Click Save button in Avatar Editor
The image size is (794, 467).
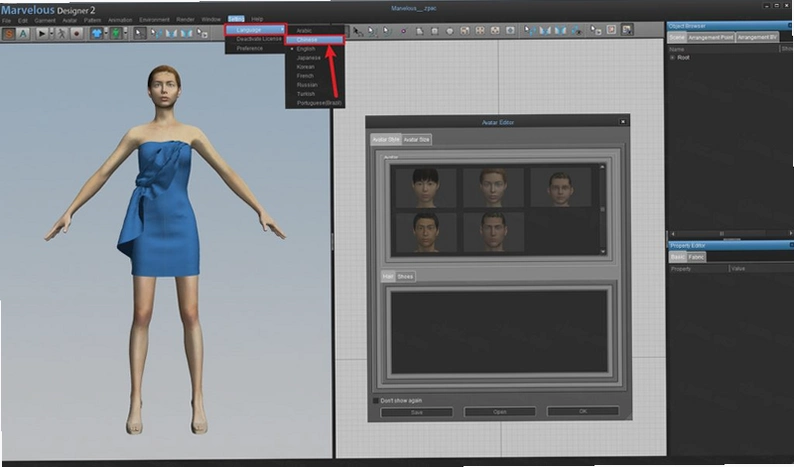tap(417, 412)
